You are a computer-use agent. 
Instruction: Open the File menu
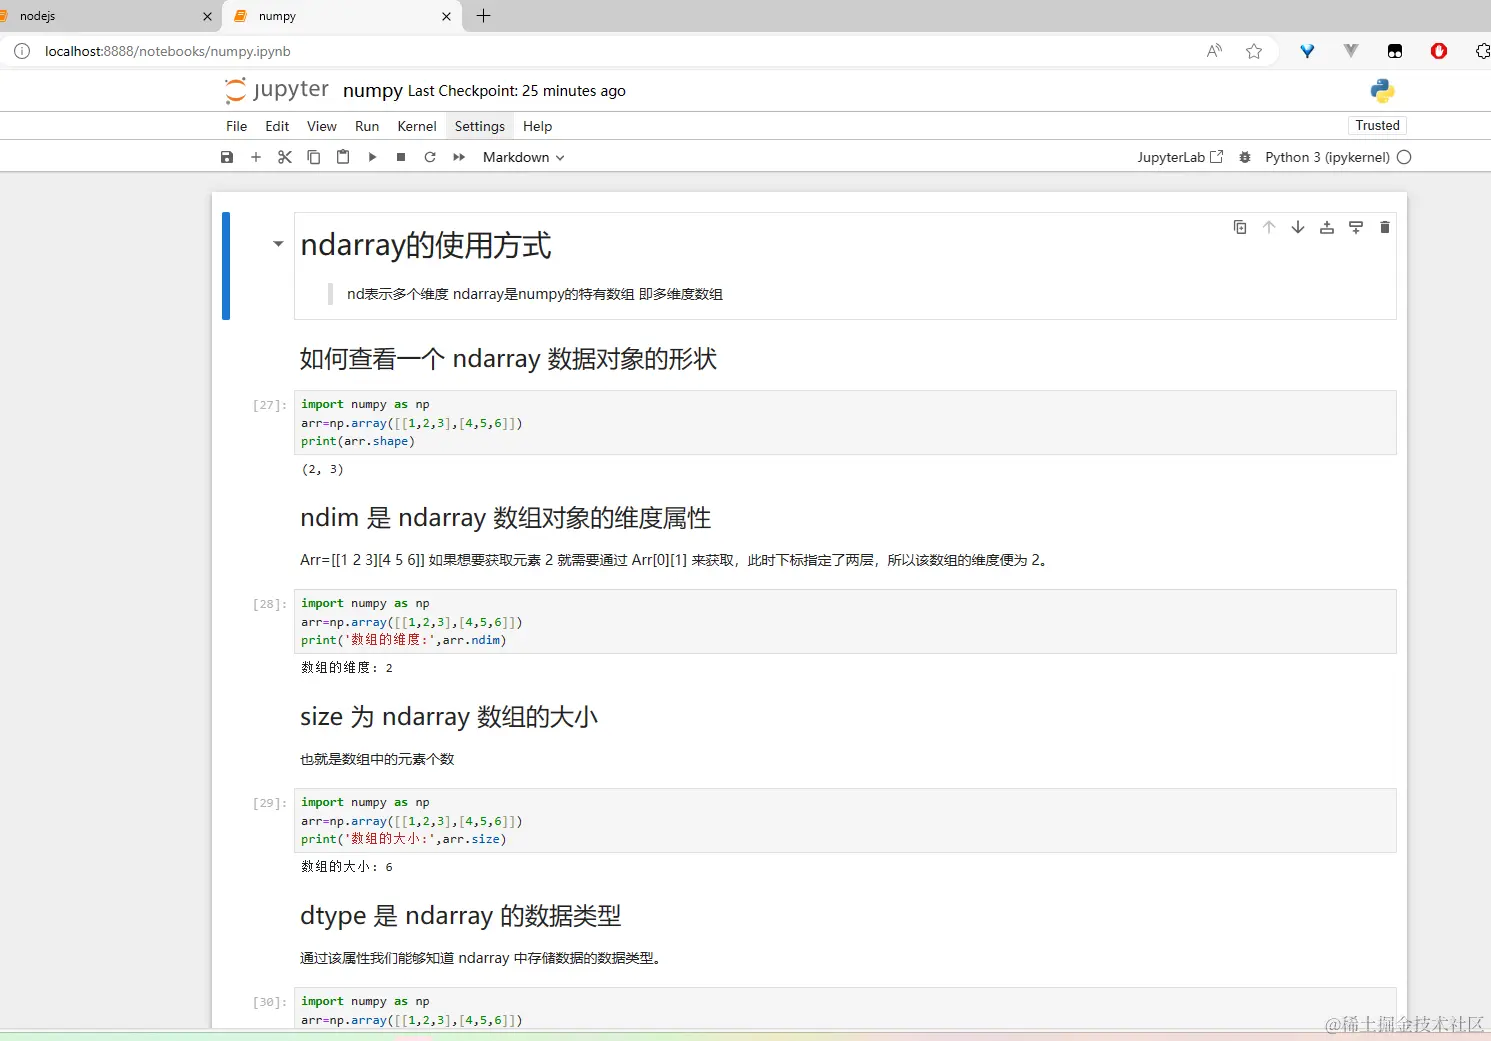point(237,126)
